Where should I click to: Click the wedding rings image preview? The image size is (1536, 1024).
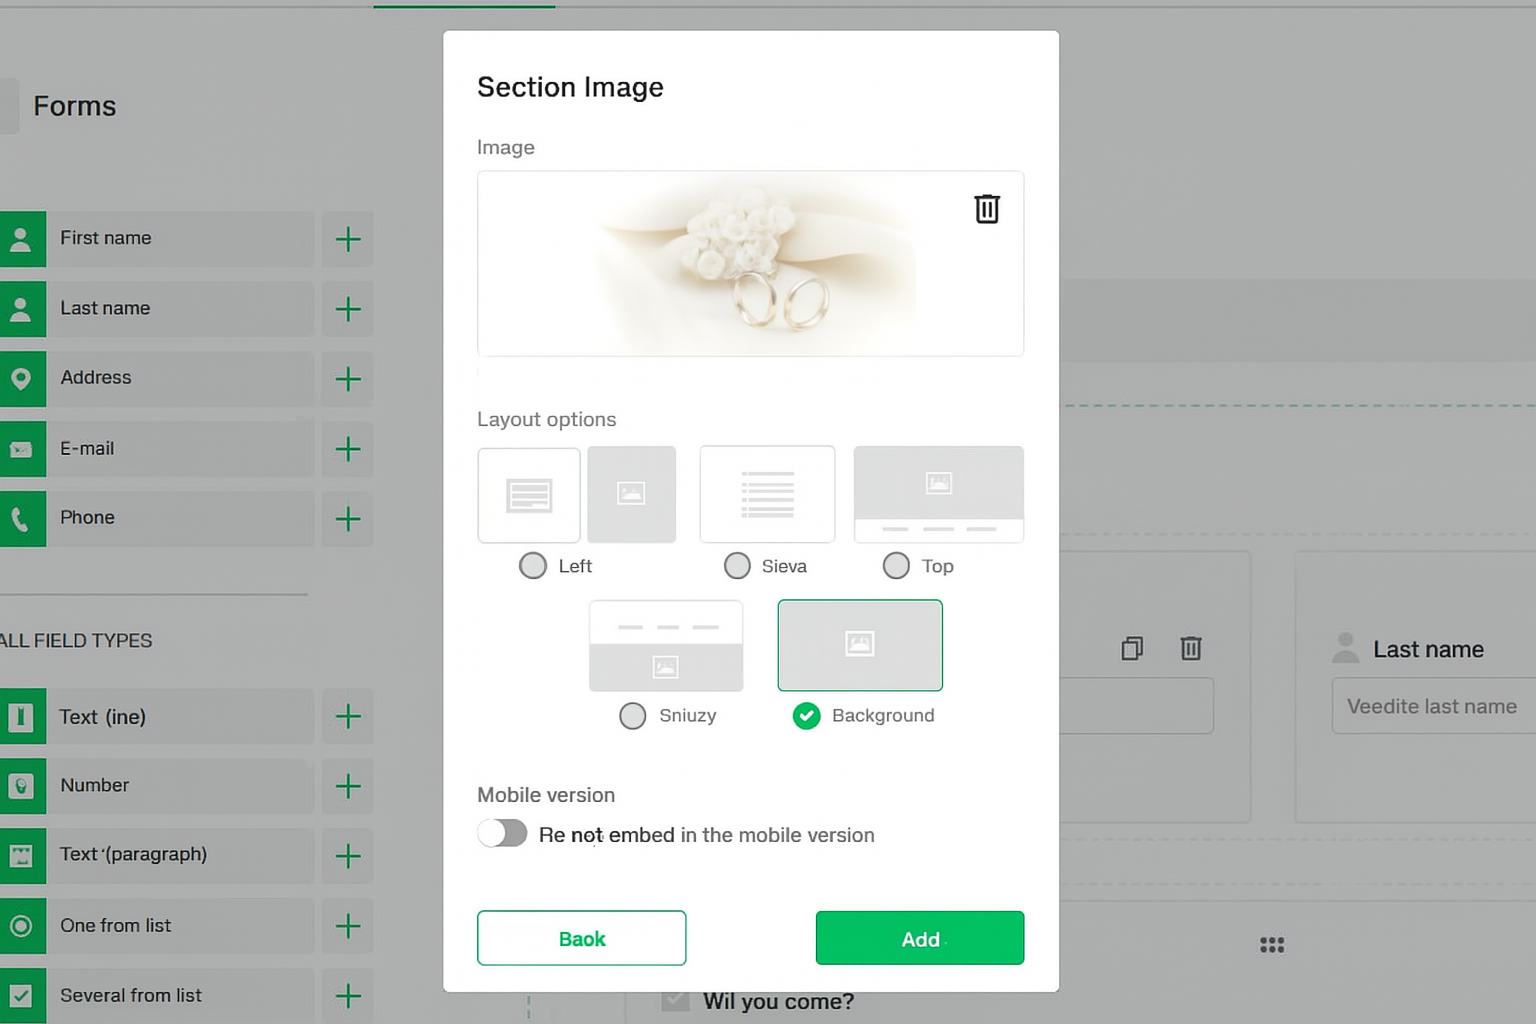(750, 264)
